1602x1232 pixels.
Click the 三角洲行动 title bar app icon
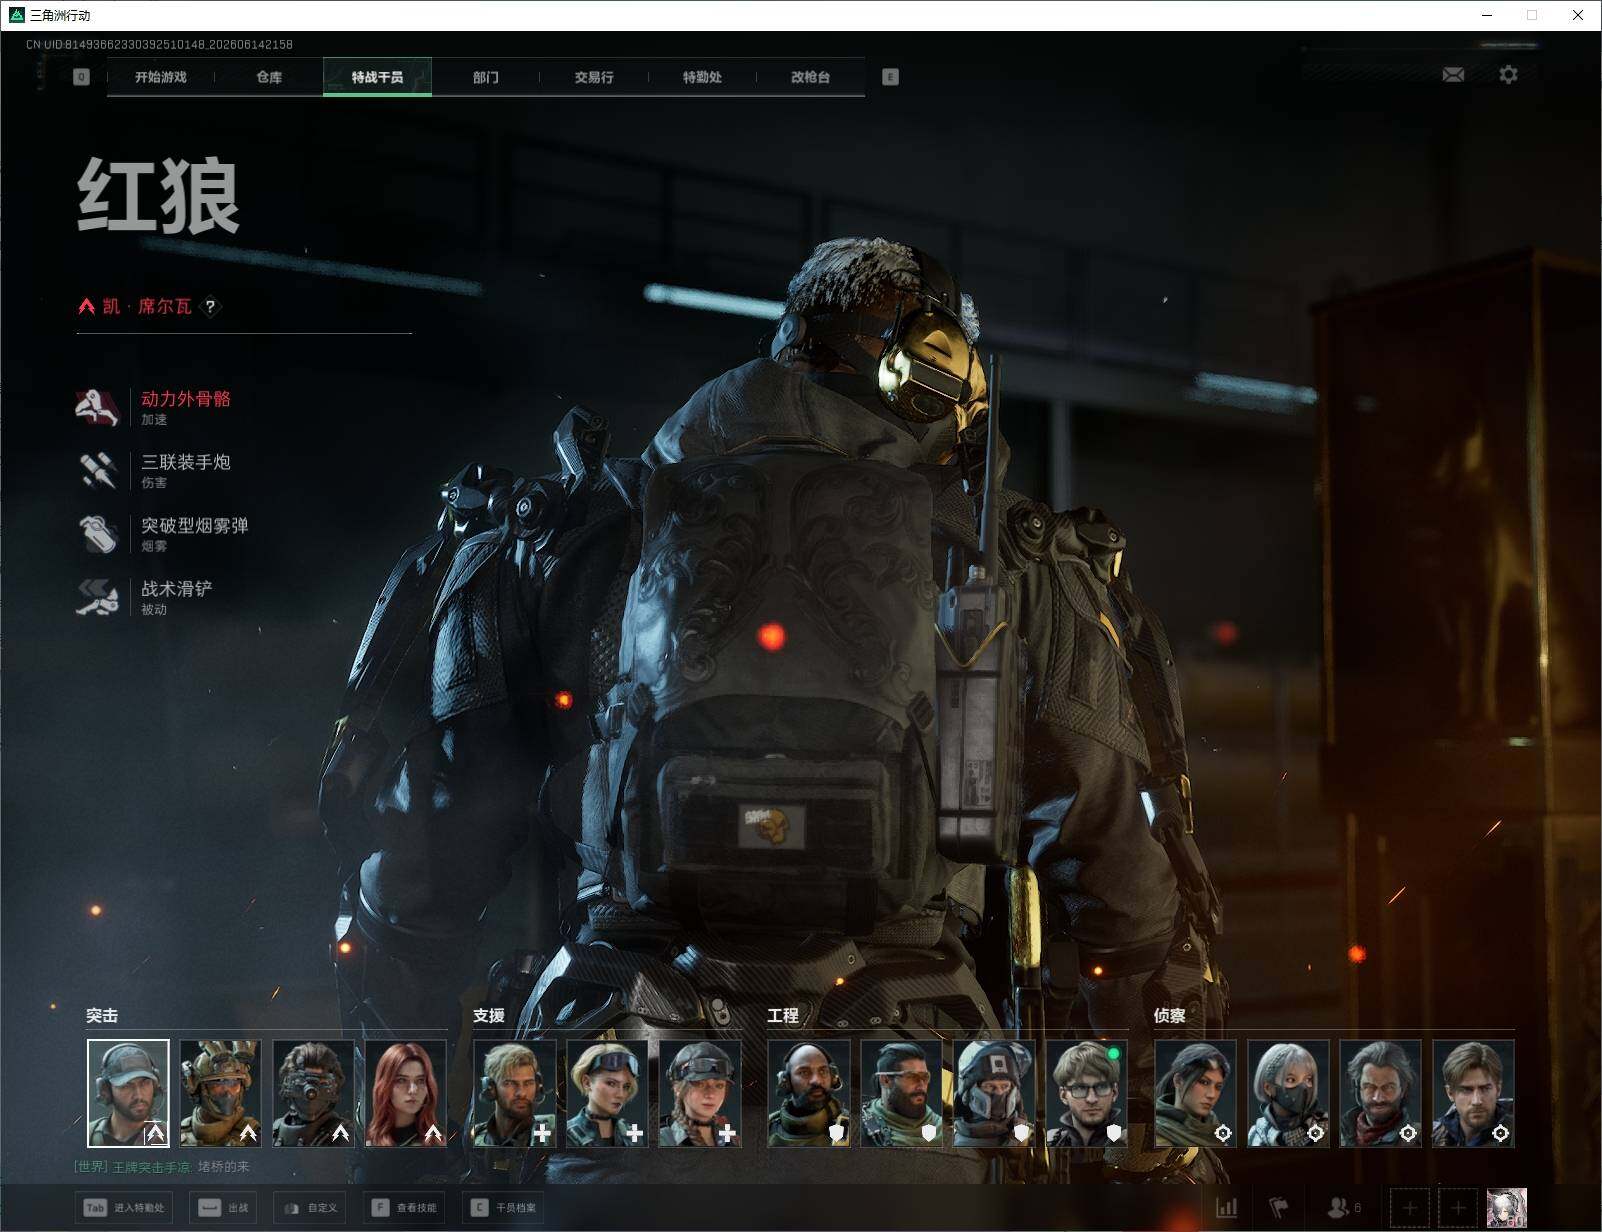click(16, 15)
